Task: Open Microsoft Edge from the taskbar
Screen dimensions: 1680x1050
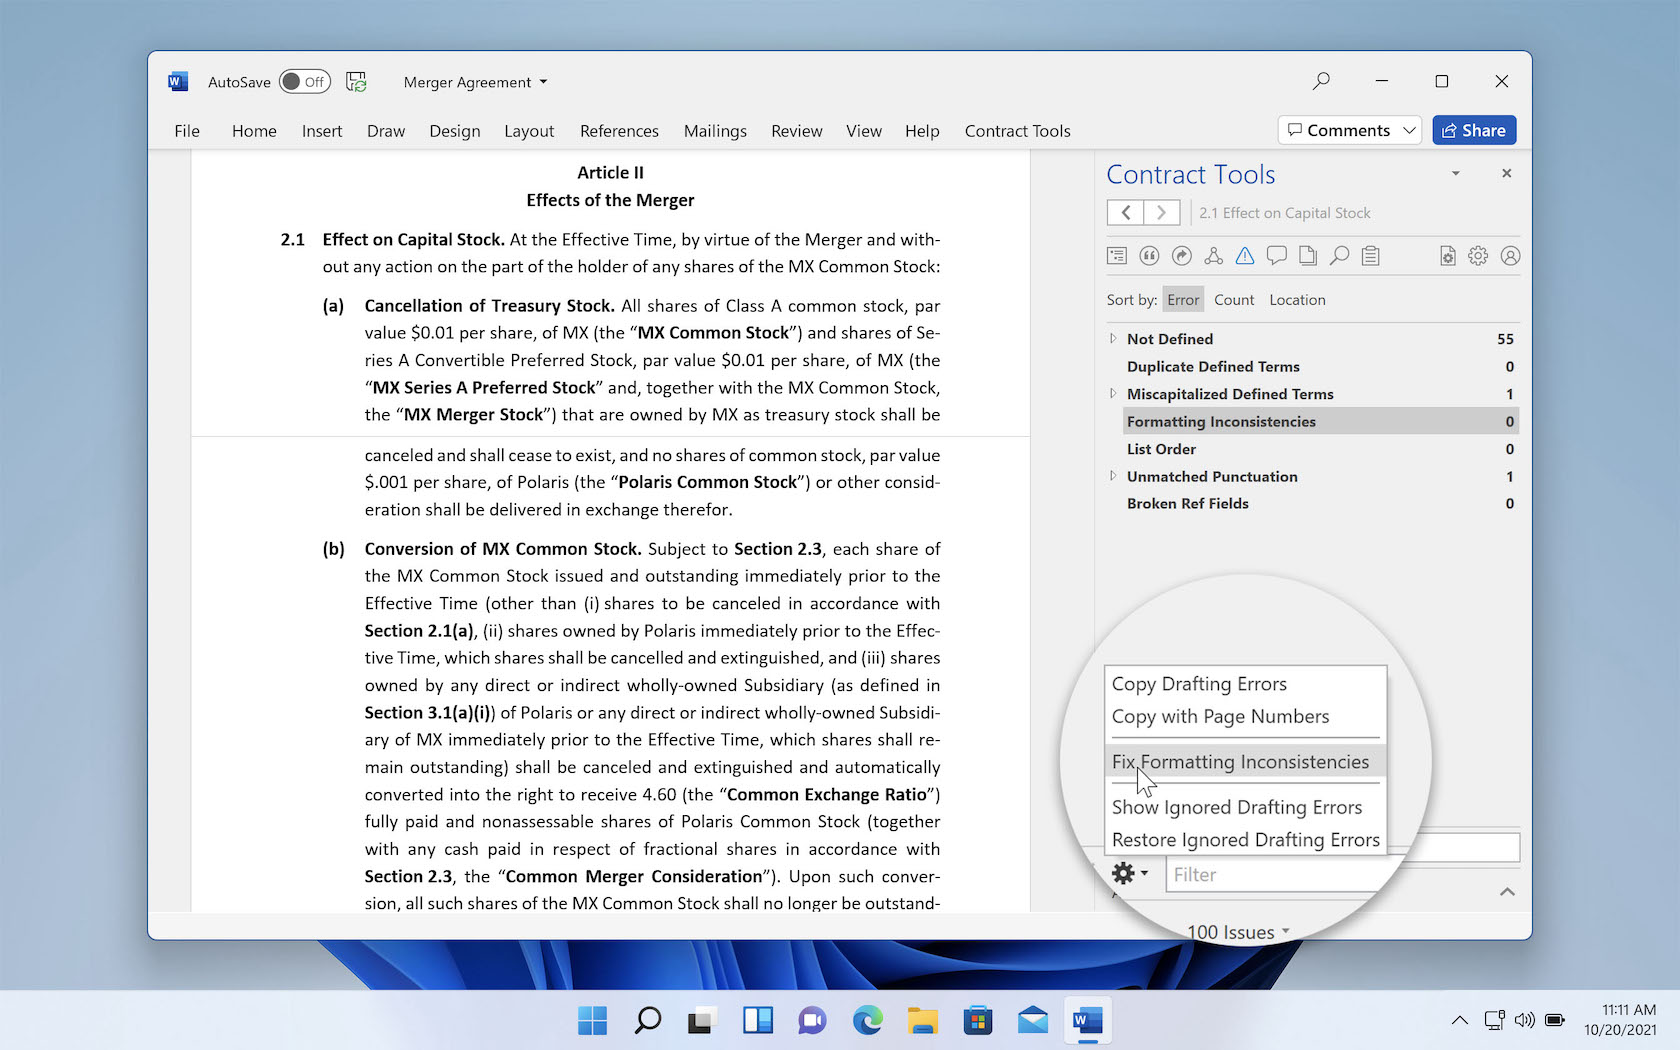Action: tap(867, 1020)
